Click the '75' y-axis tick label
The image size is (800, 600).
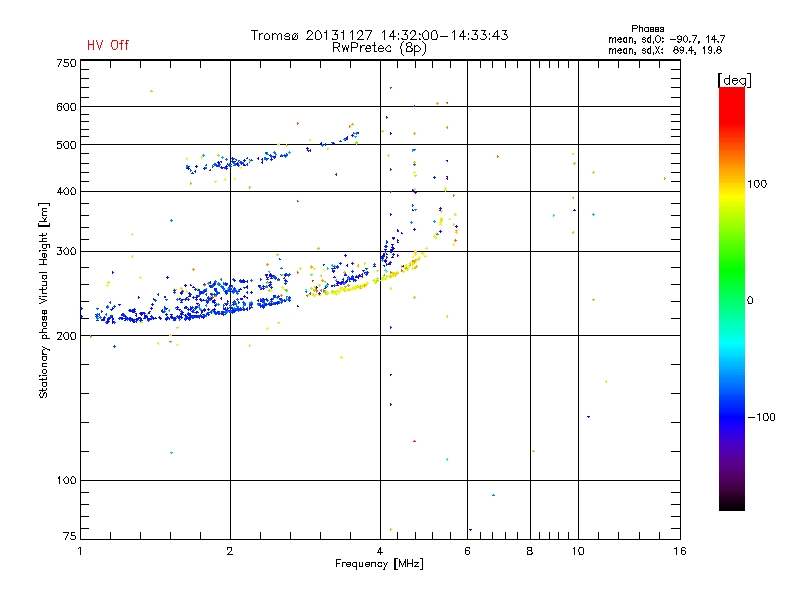point(69,536)
